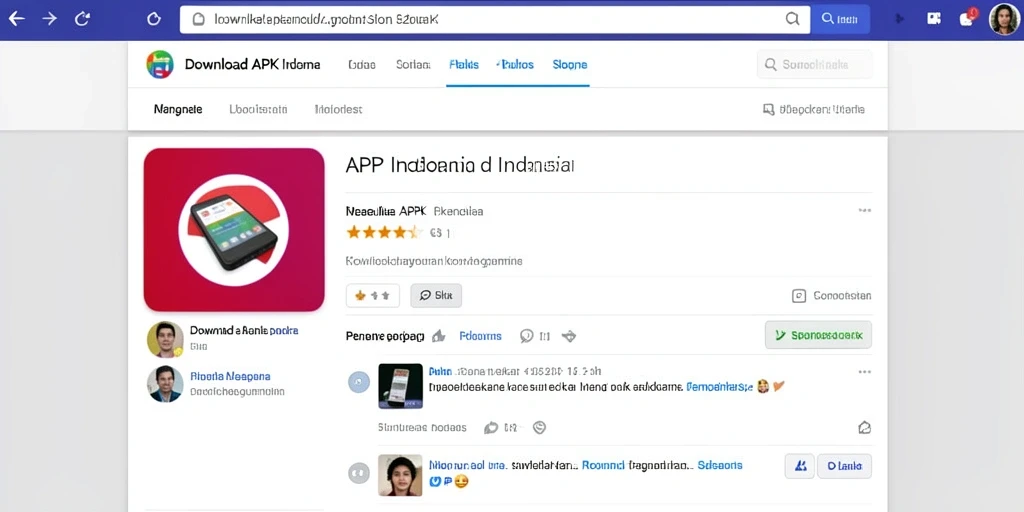Open the Rioorla Neapana profile link
1024x512 pixels.
point(230,376)
